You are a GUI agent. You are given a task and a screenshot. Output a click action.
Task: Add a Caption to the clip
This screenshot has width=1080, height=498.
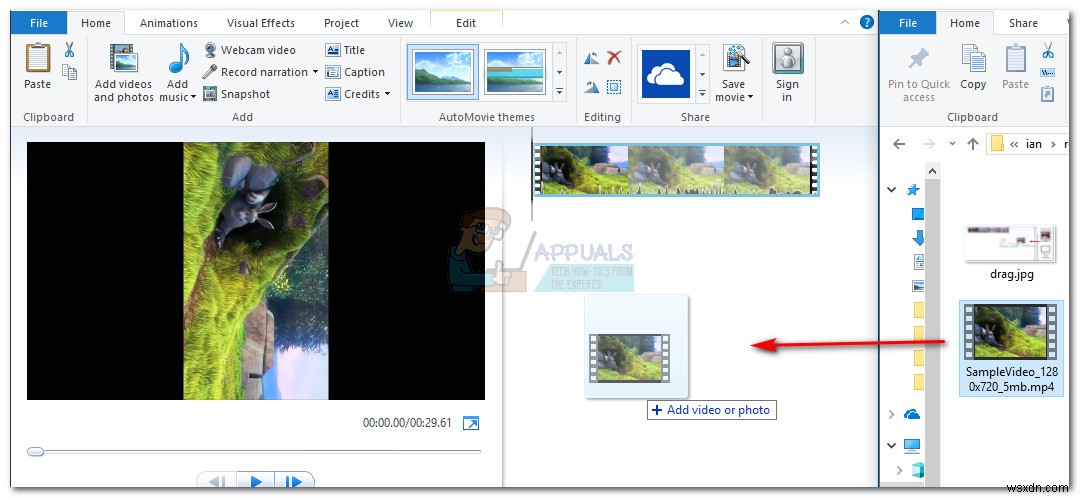click(355, 72)
